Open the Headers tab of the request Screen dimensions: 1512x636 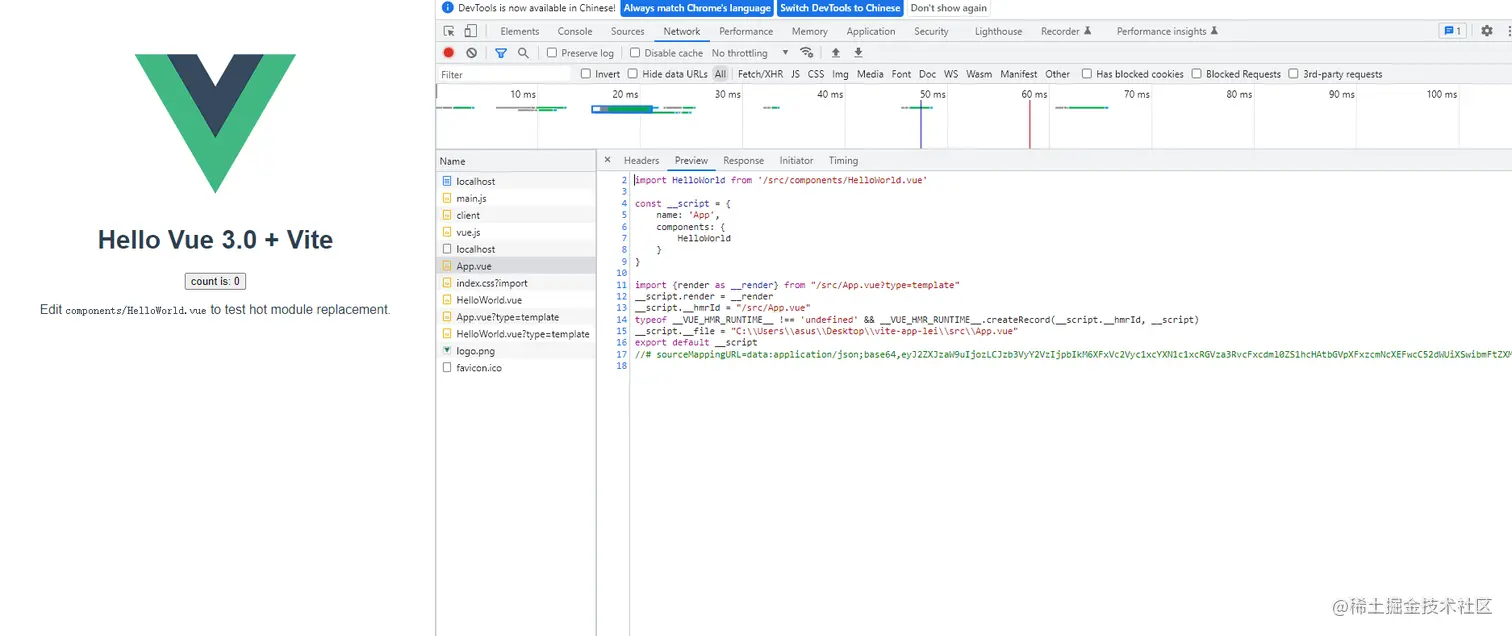(641, 160)
